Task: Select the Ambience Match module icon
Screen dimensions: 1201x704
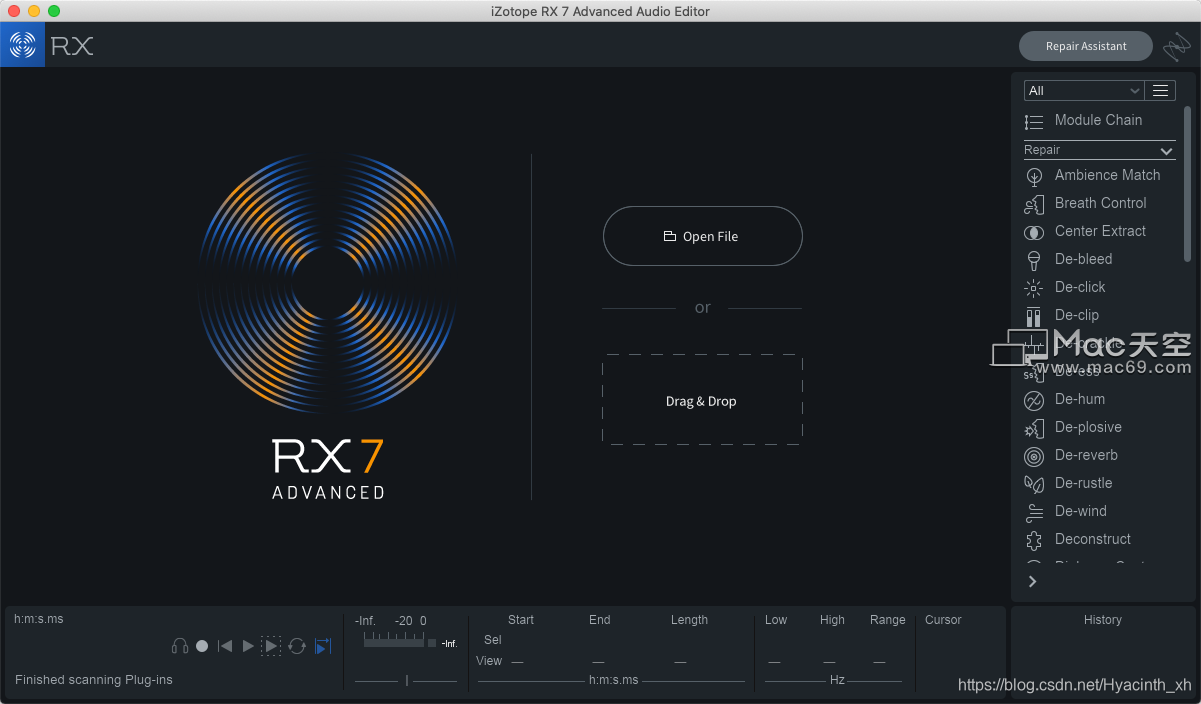Action: tap(1034, 176)
